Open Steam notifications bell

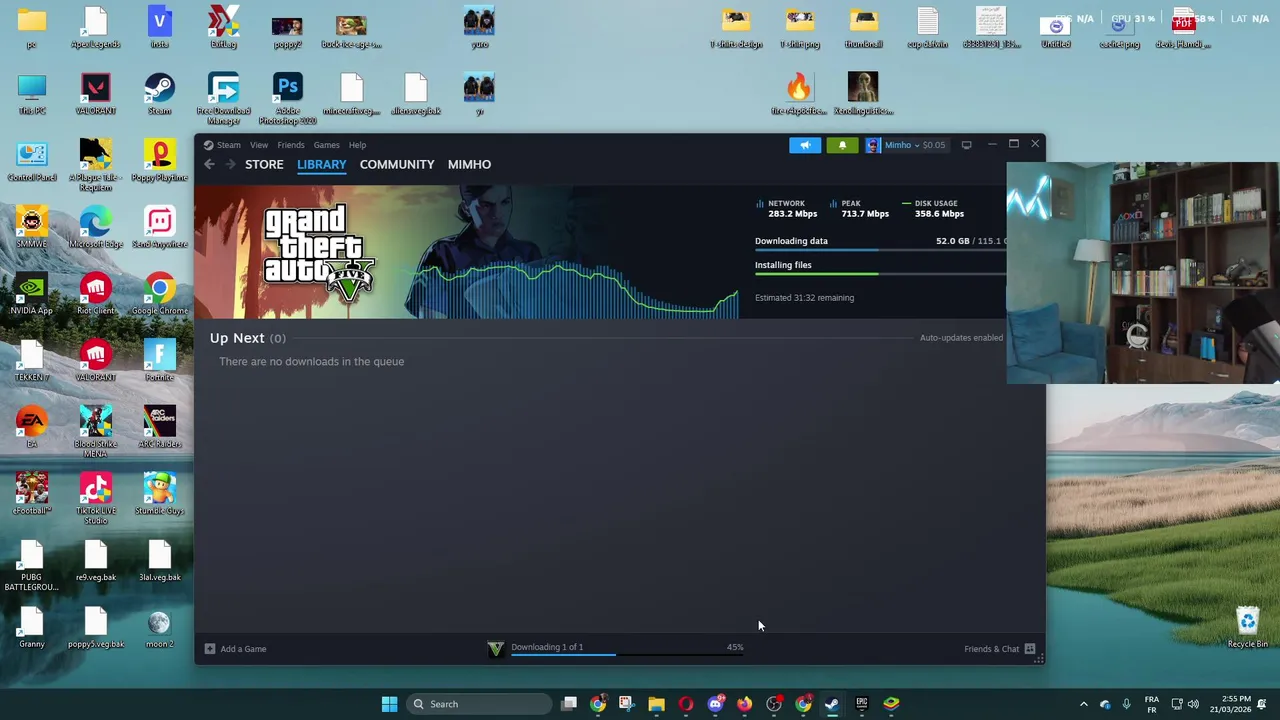[842, 145]
